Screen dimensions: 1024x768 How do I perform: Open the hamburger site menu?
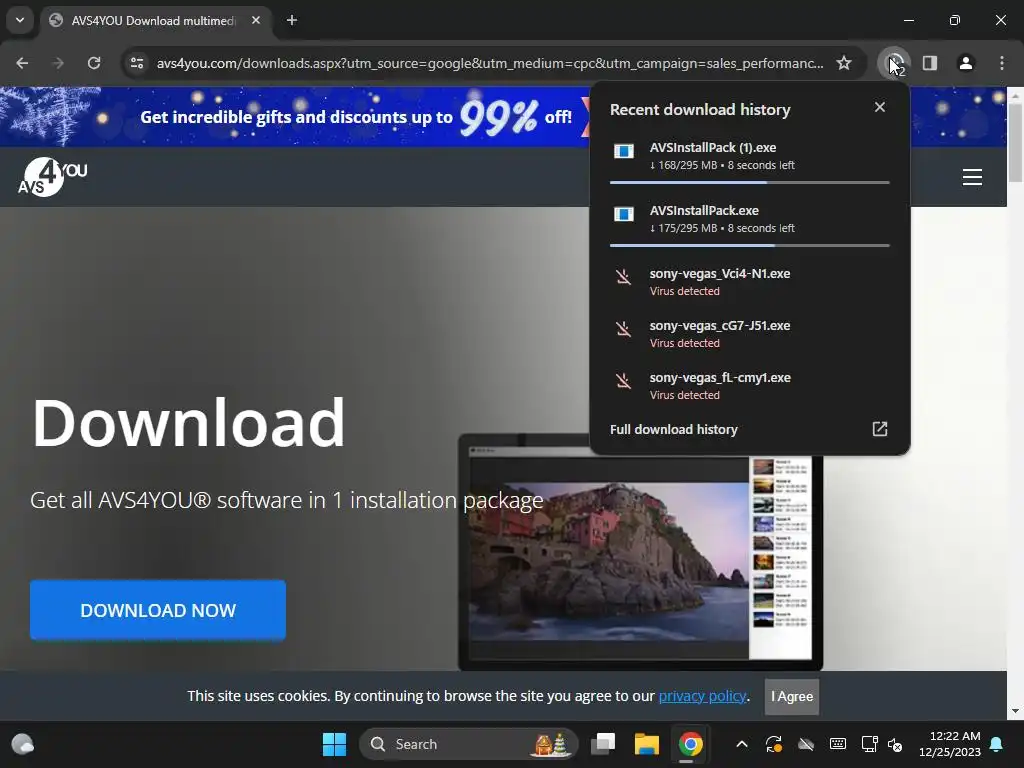coord(972,177)
